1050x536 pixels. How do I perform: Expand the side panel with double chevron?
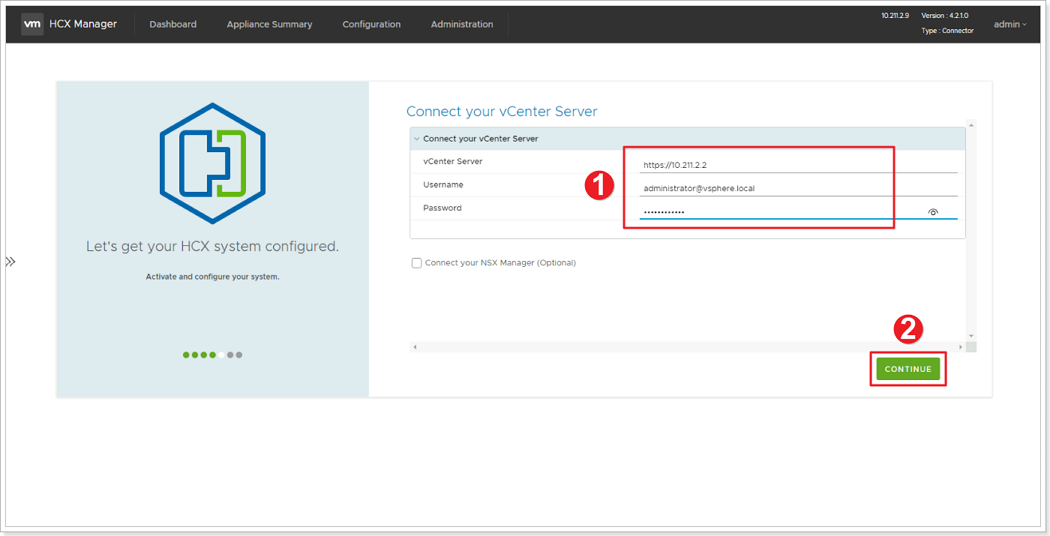10,262
